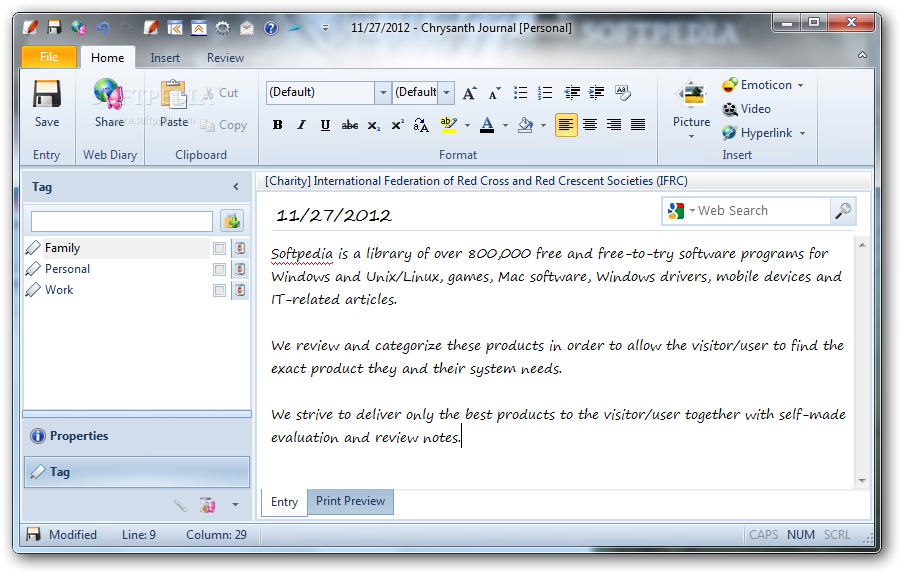
Task: Click the Share web diary icon in the ribbon
Action: (109, 94)
